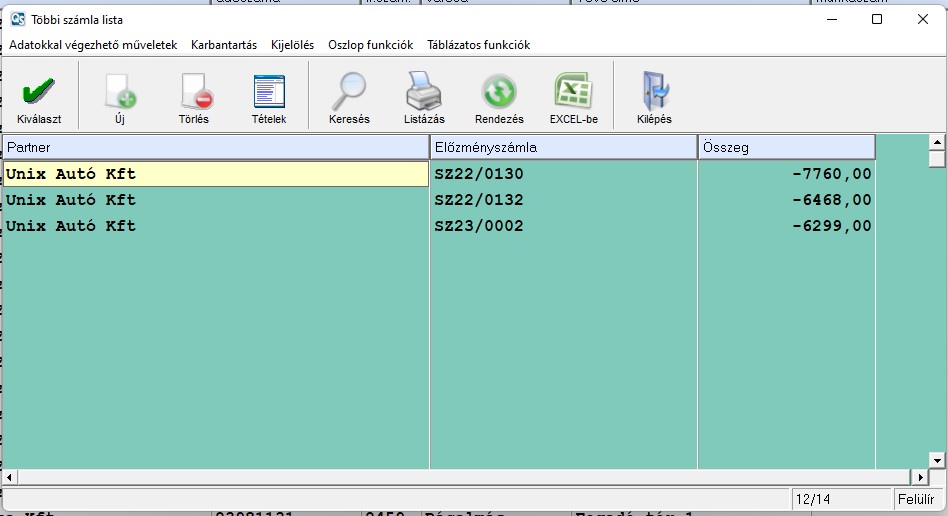Open the Tételek items icon

pos(269,94)
